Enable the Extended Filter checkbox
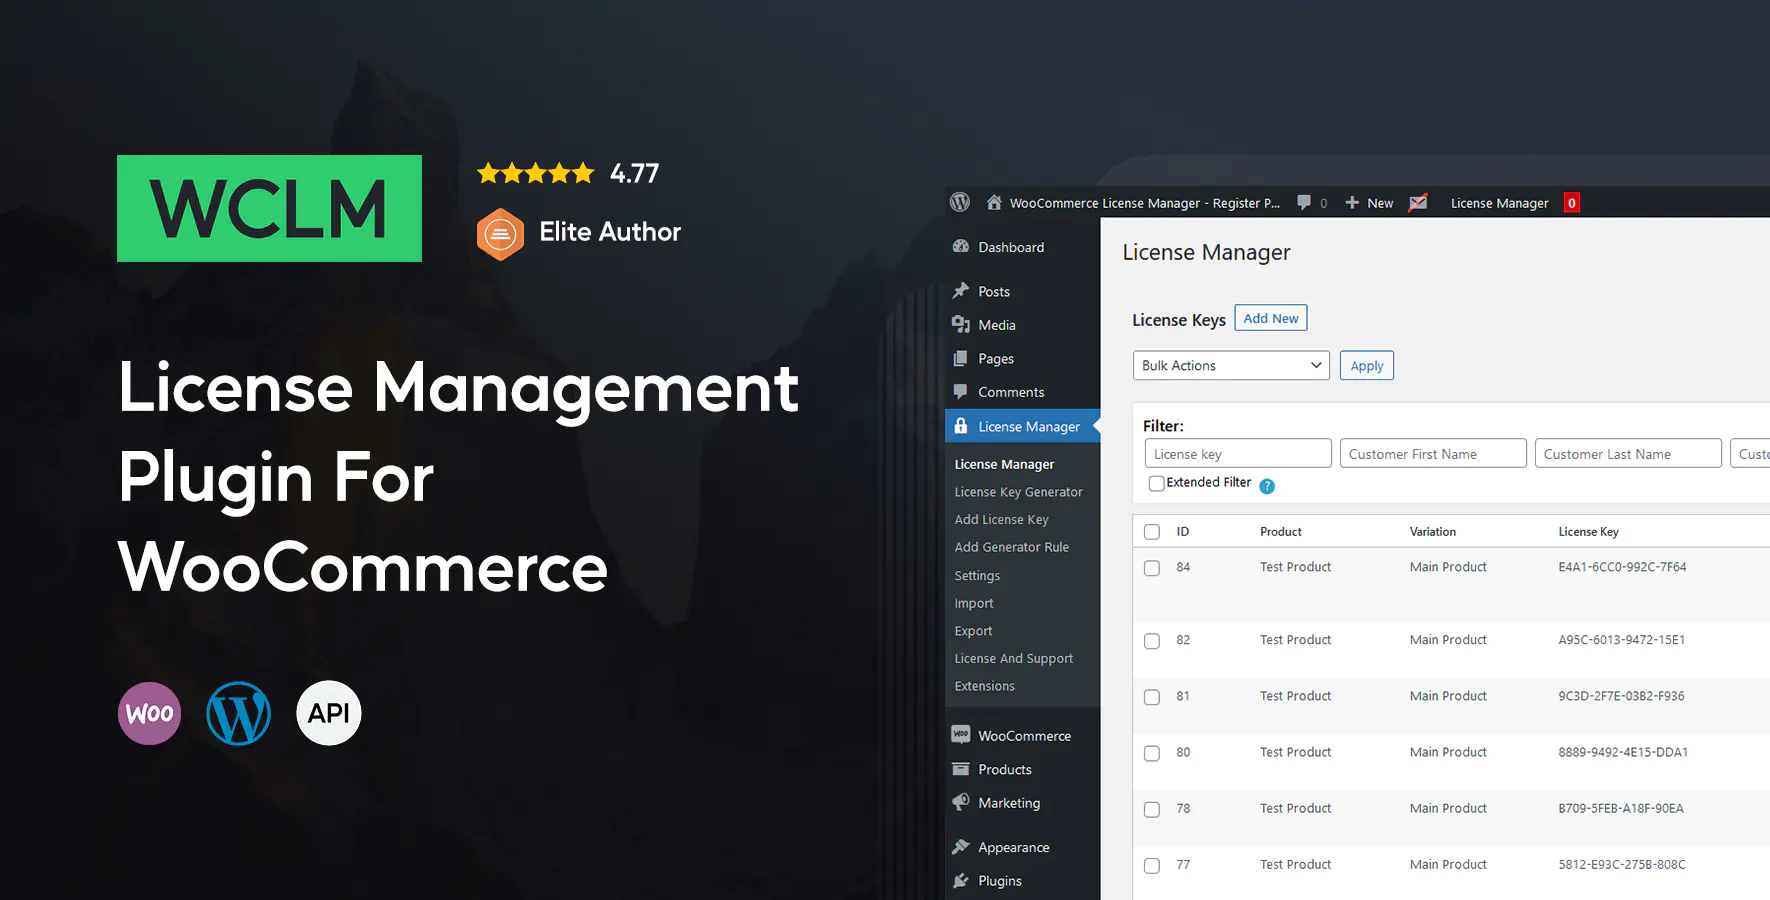1770x900 pixels. [1156, 483]
